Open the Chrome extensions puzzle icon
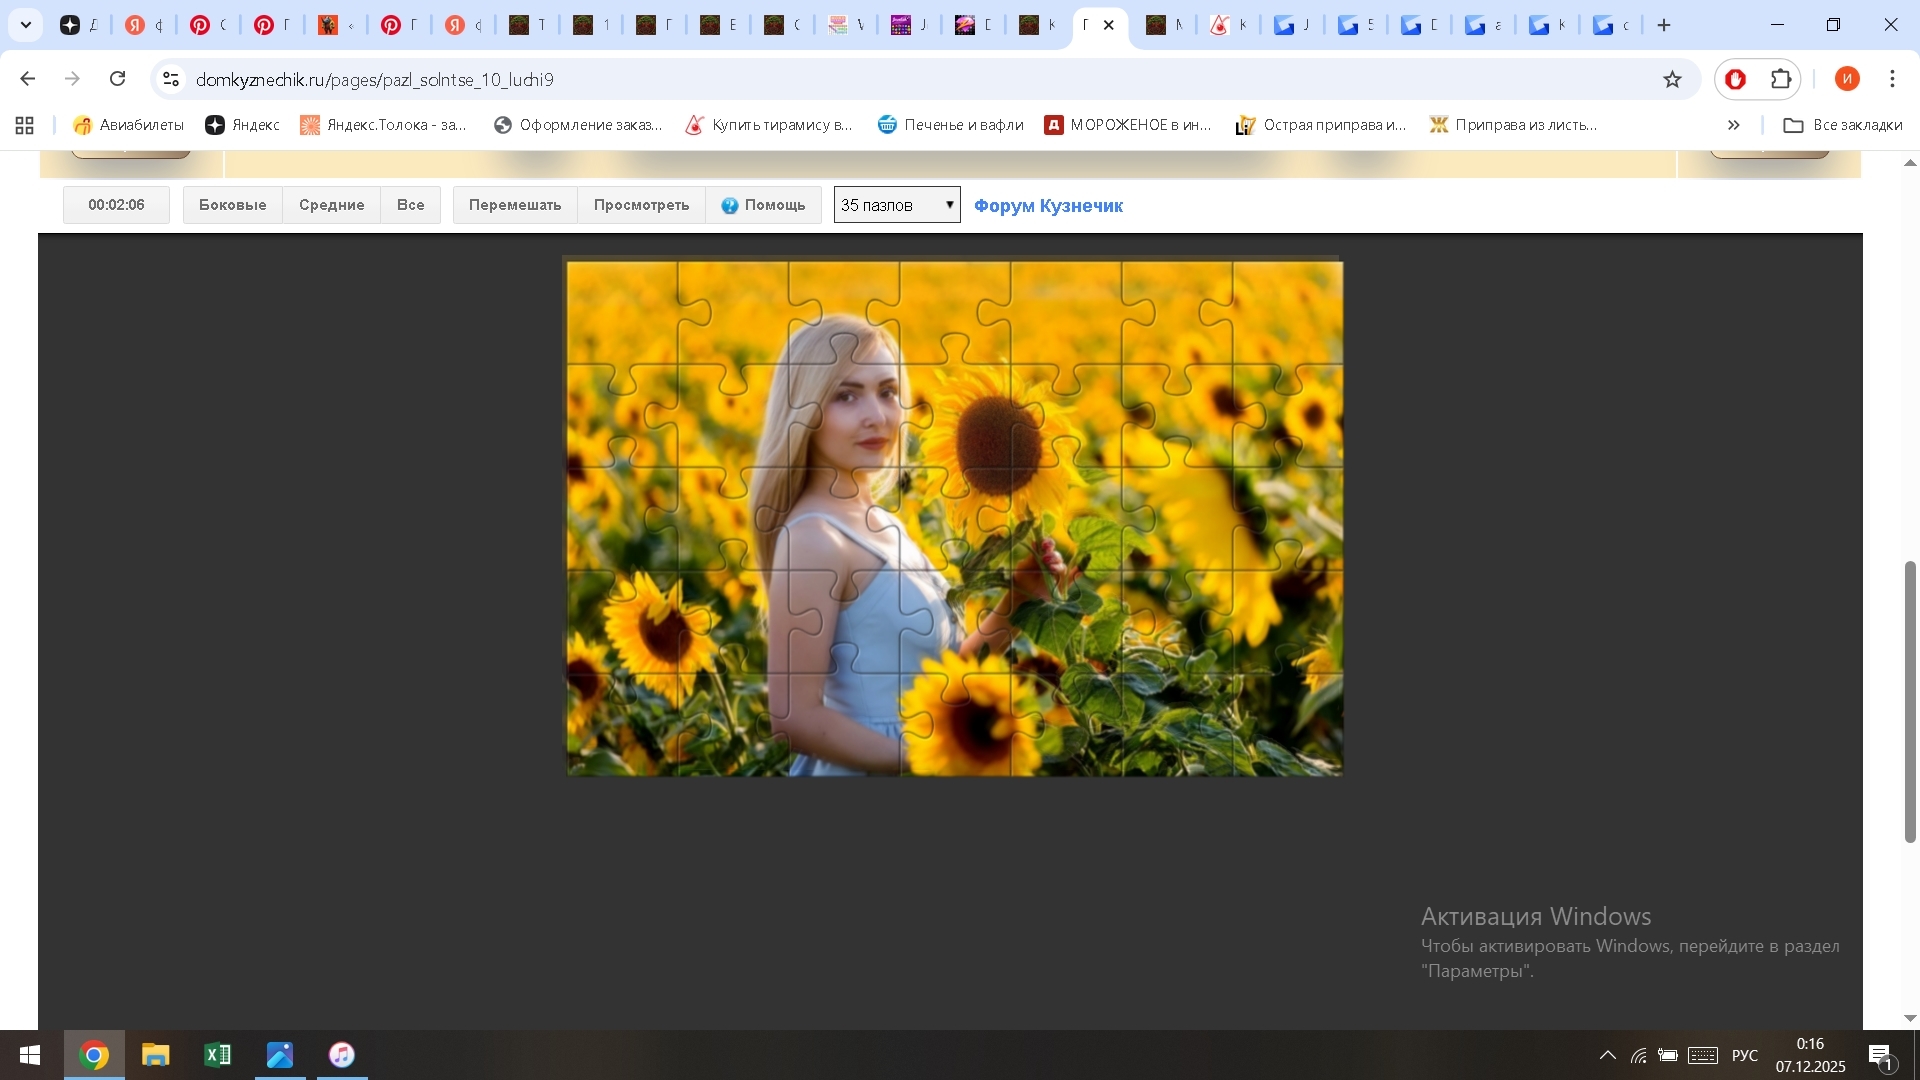The image size is (1920, 1080). pos(1781,79)
